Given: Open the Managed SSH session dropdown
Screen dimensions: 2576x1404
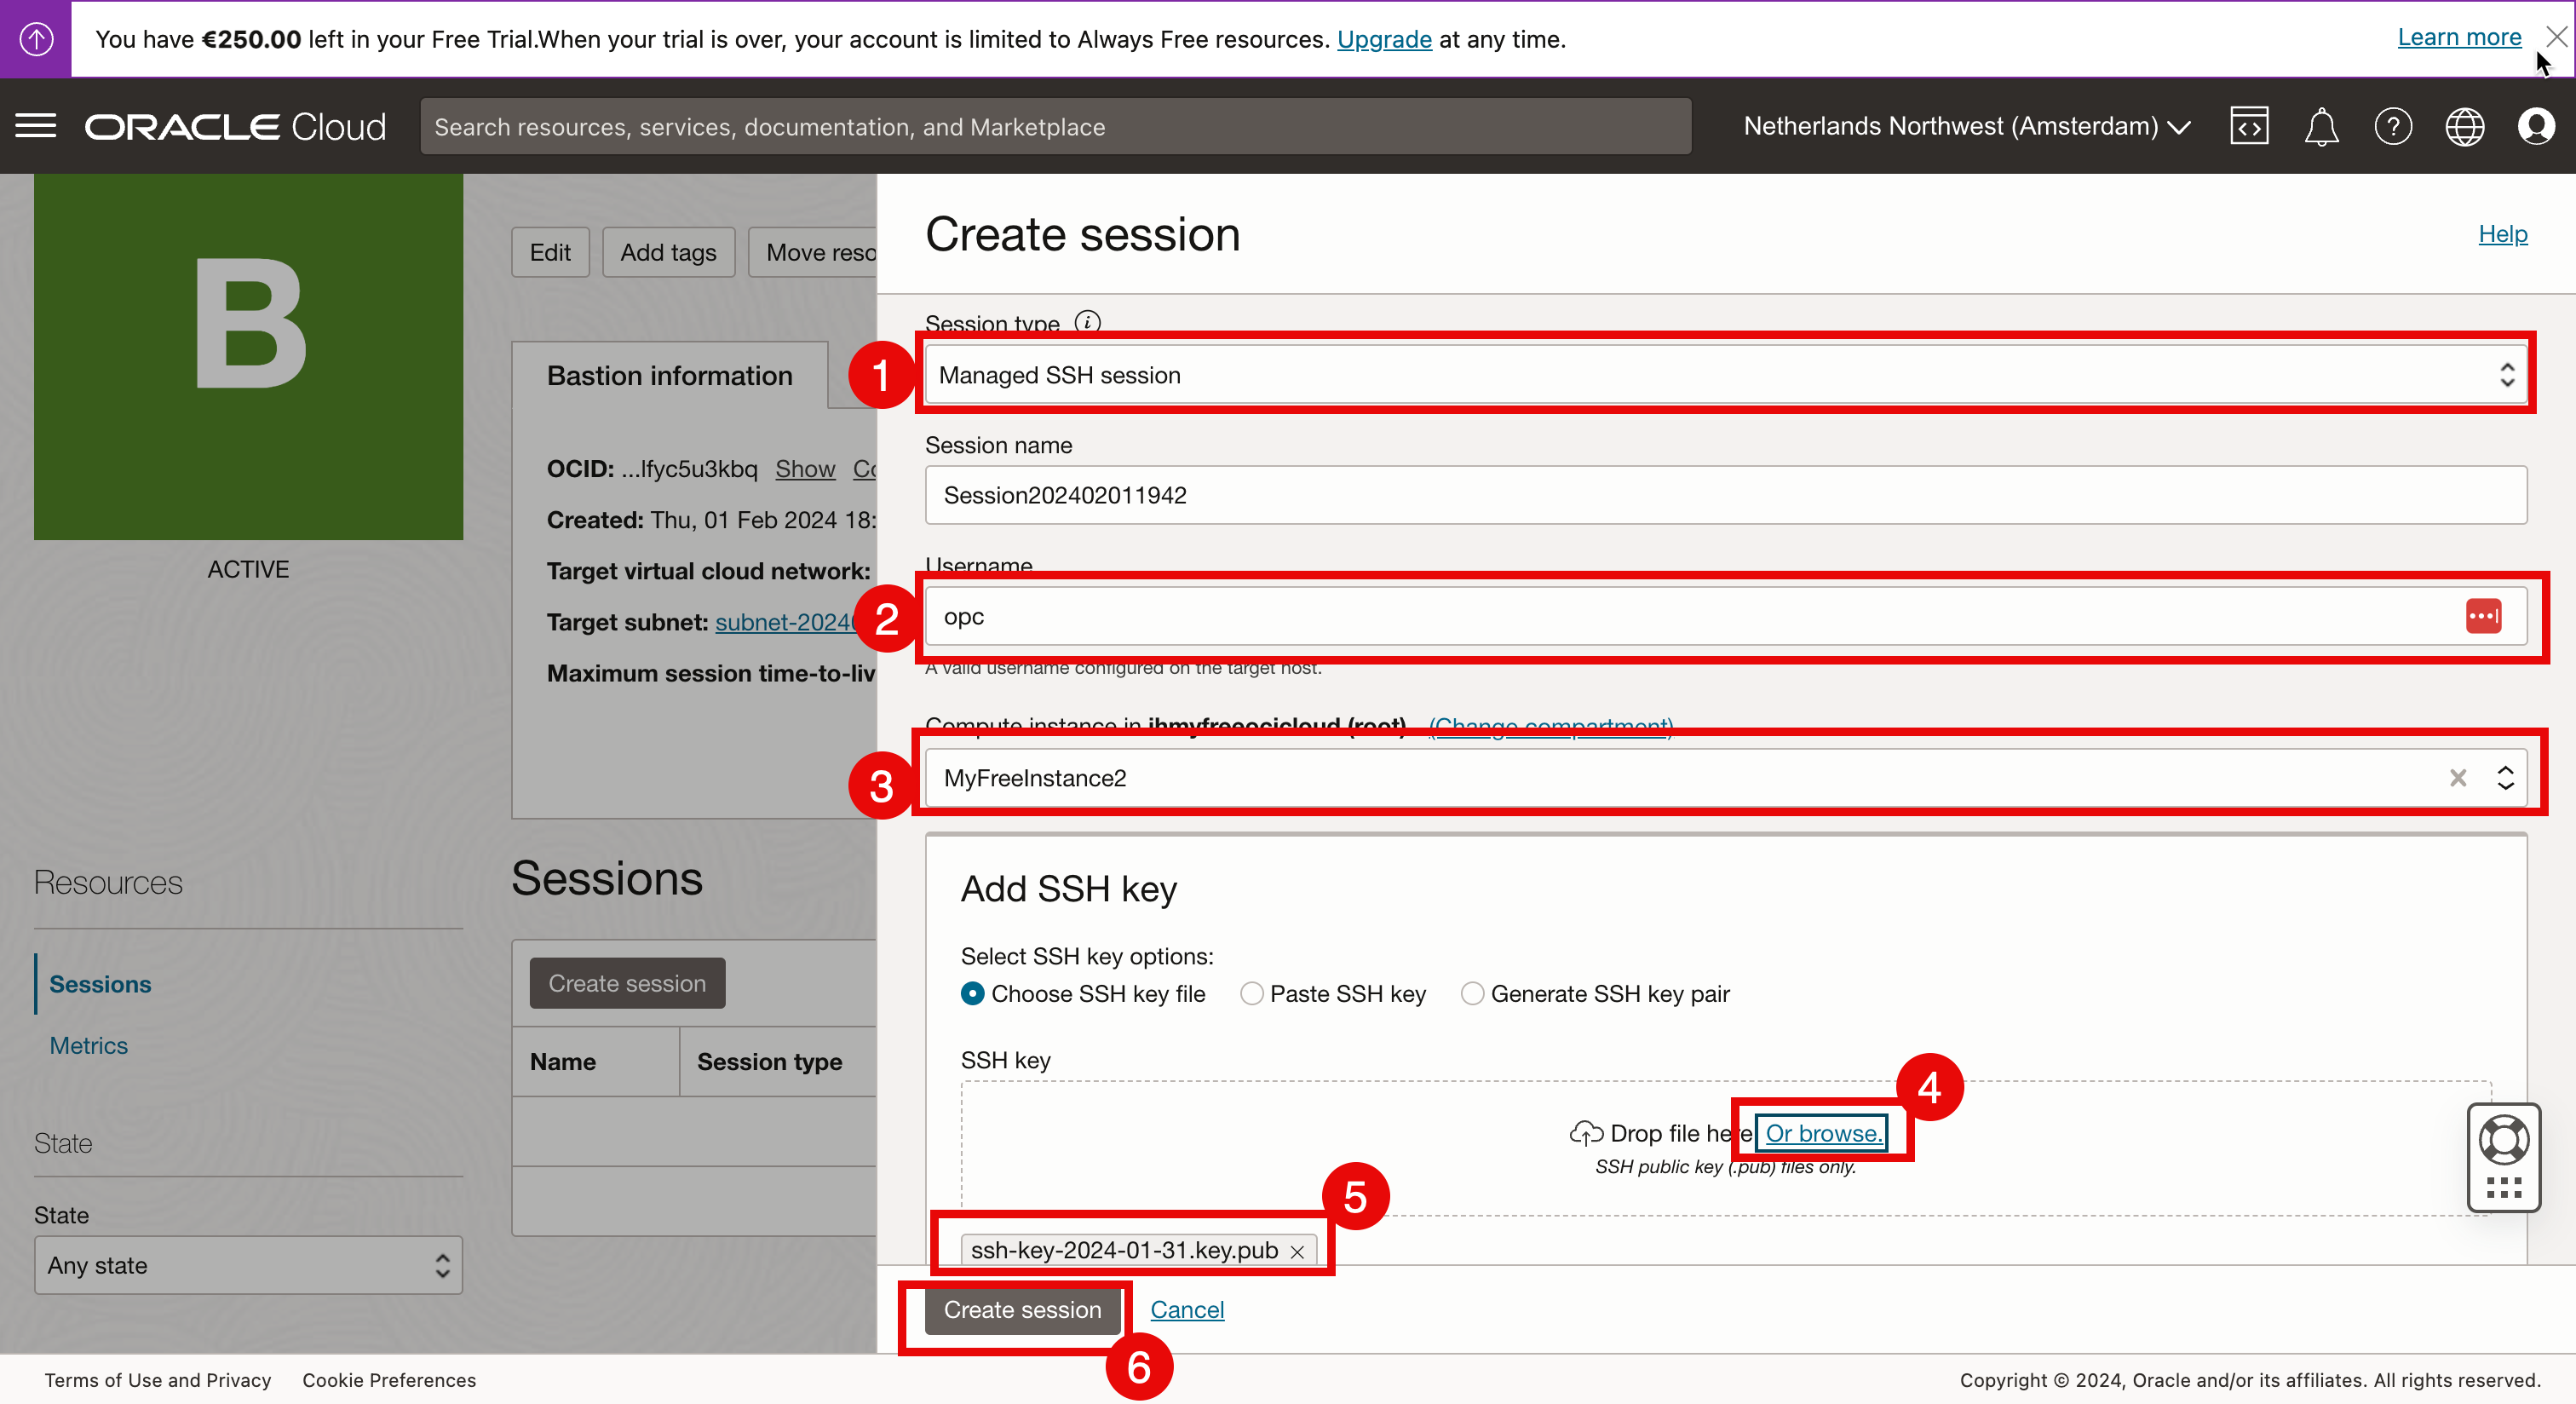Looking at the screenshot, I should (x=1724, y=375).
